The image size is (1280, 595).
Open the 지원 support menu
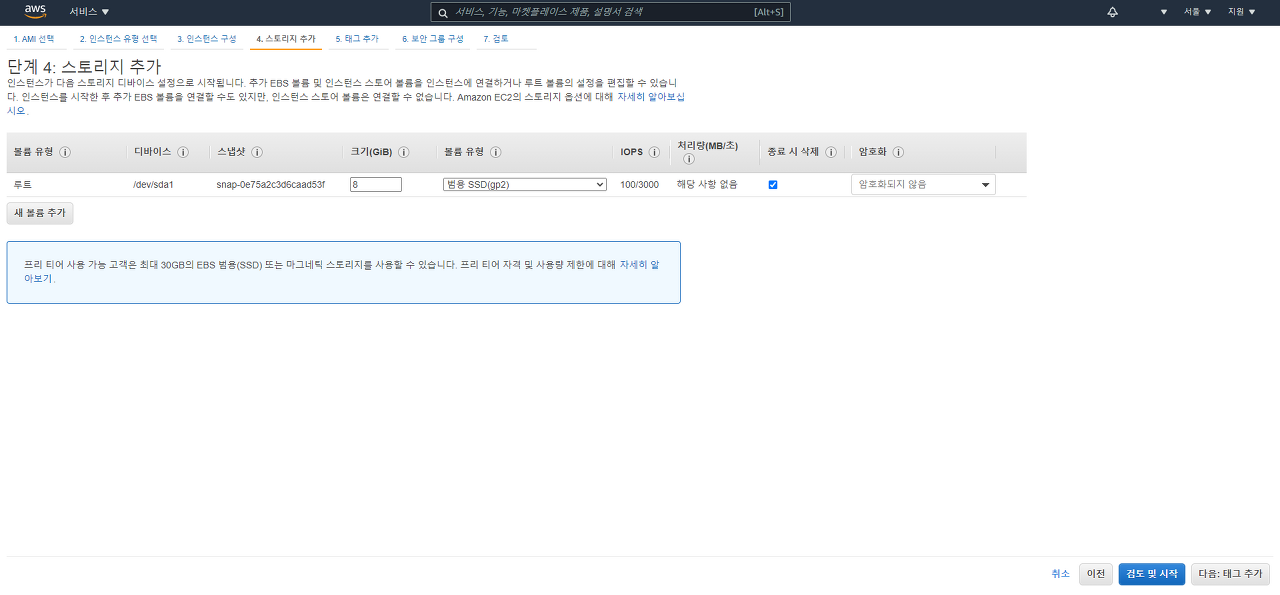[1241, 11]
